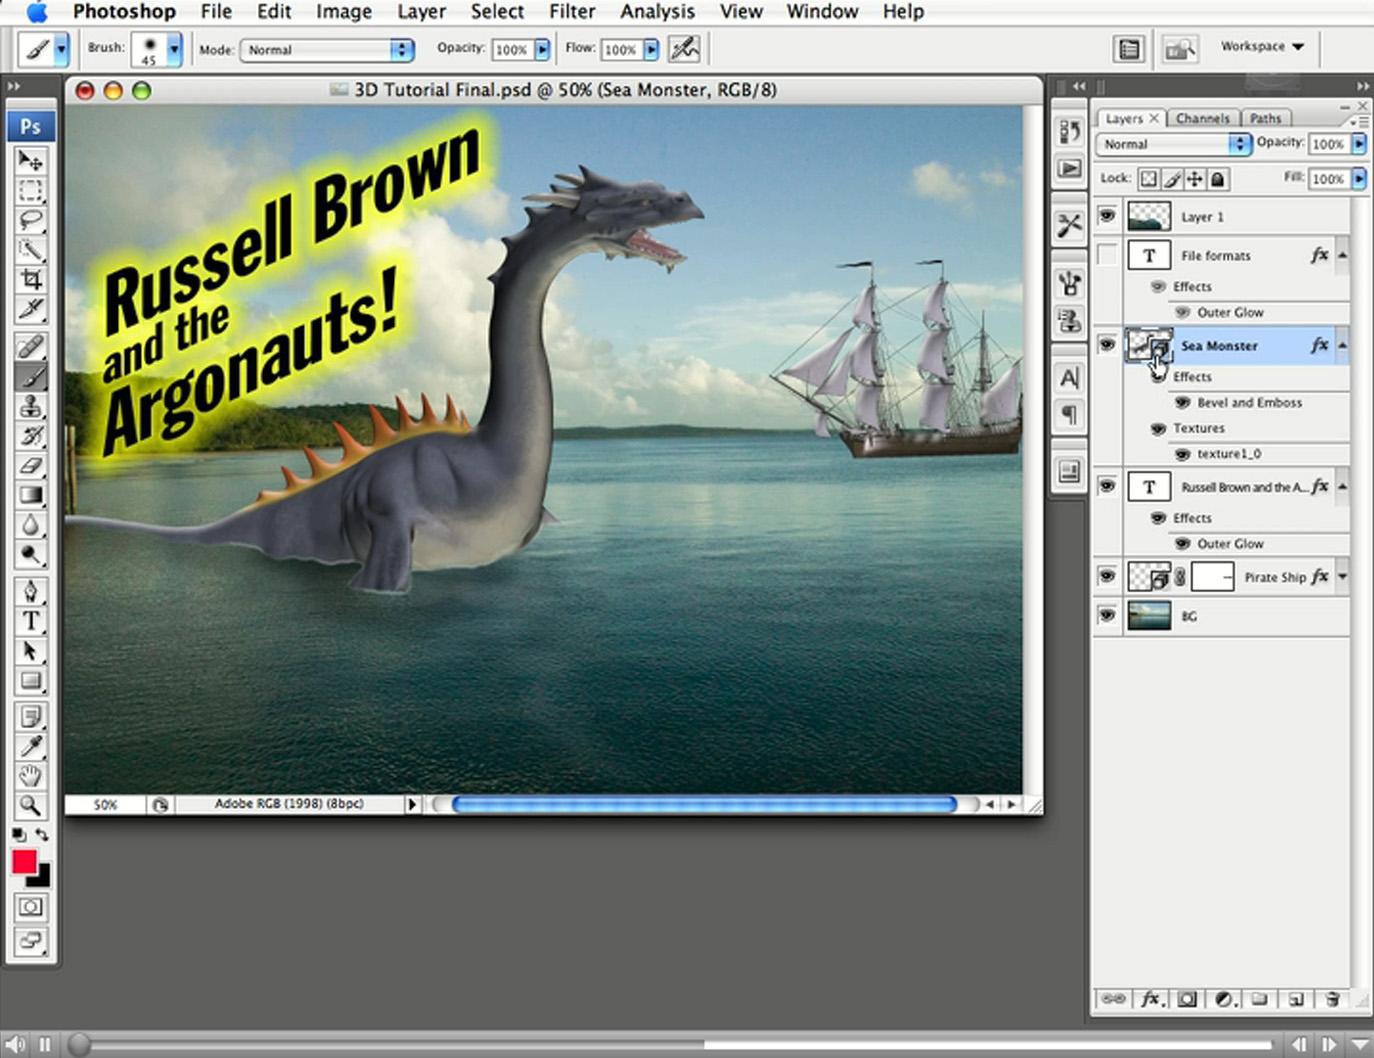Click the delete layer trash icon
The width and height of the screenshot is (1374, 1058).
pyautogui.click(x=1331, y=999)
